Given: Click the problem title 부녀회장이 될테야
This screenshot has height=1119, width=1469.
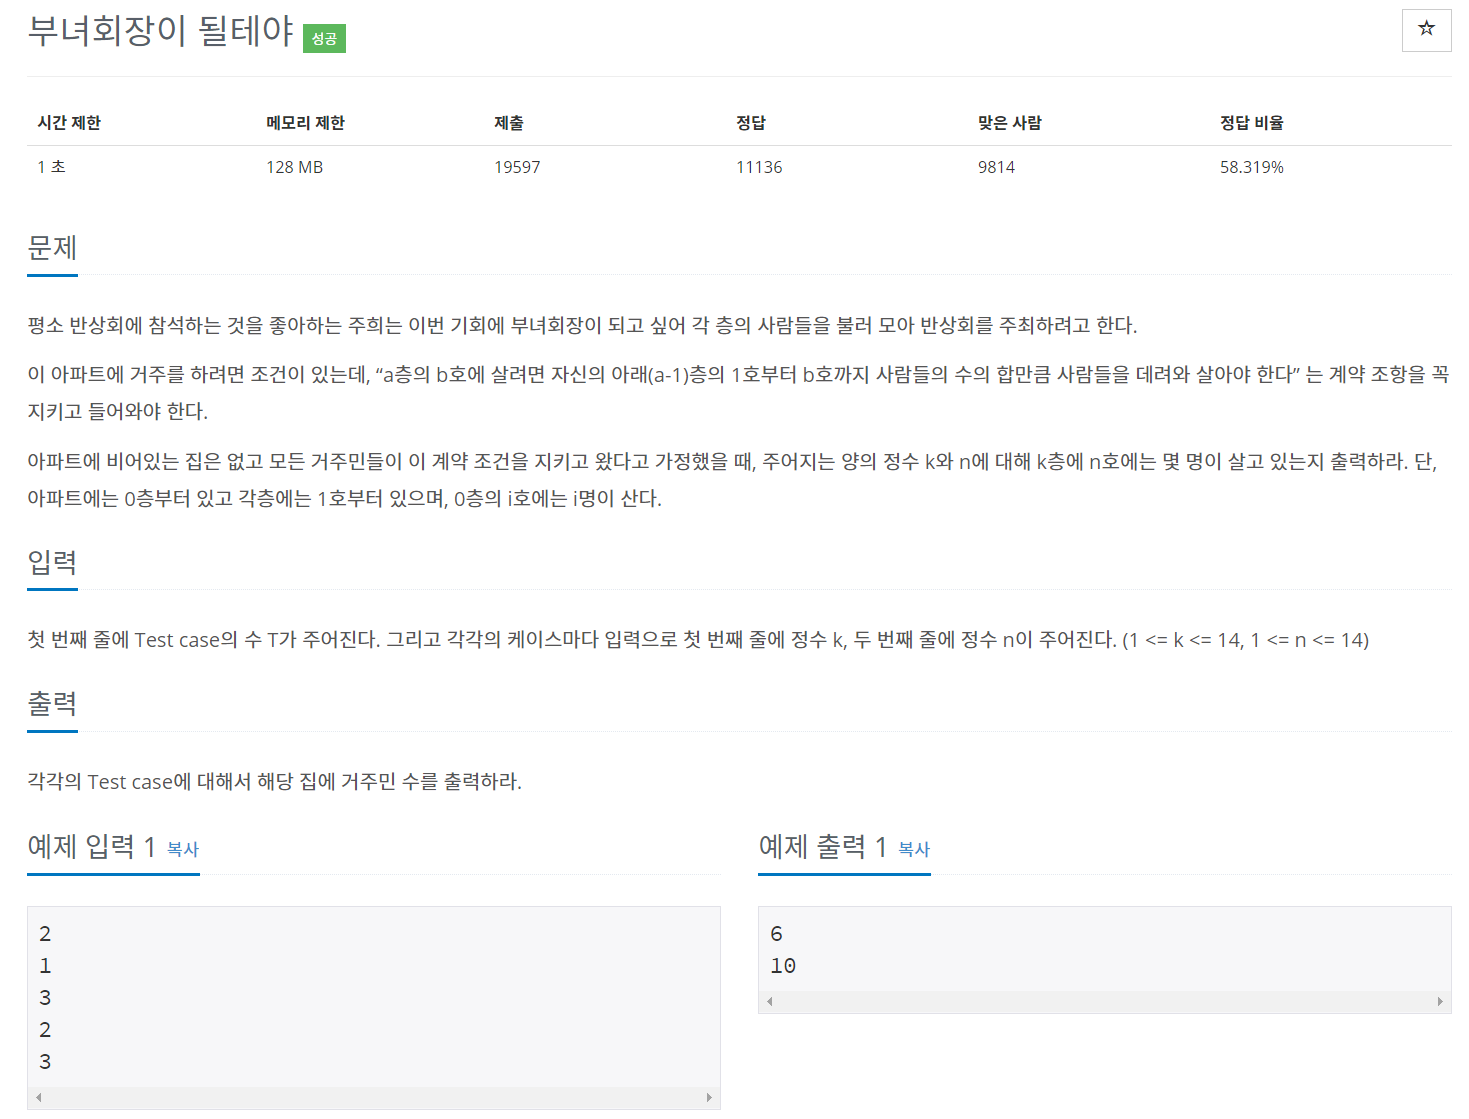Looking at the screenshot, I should (x=161, y=31).
